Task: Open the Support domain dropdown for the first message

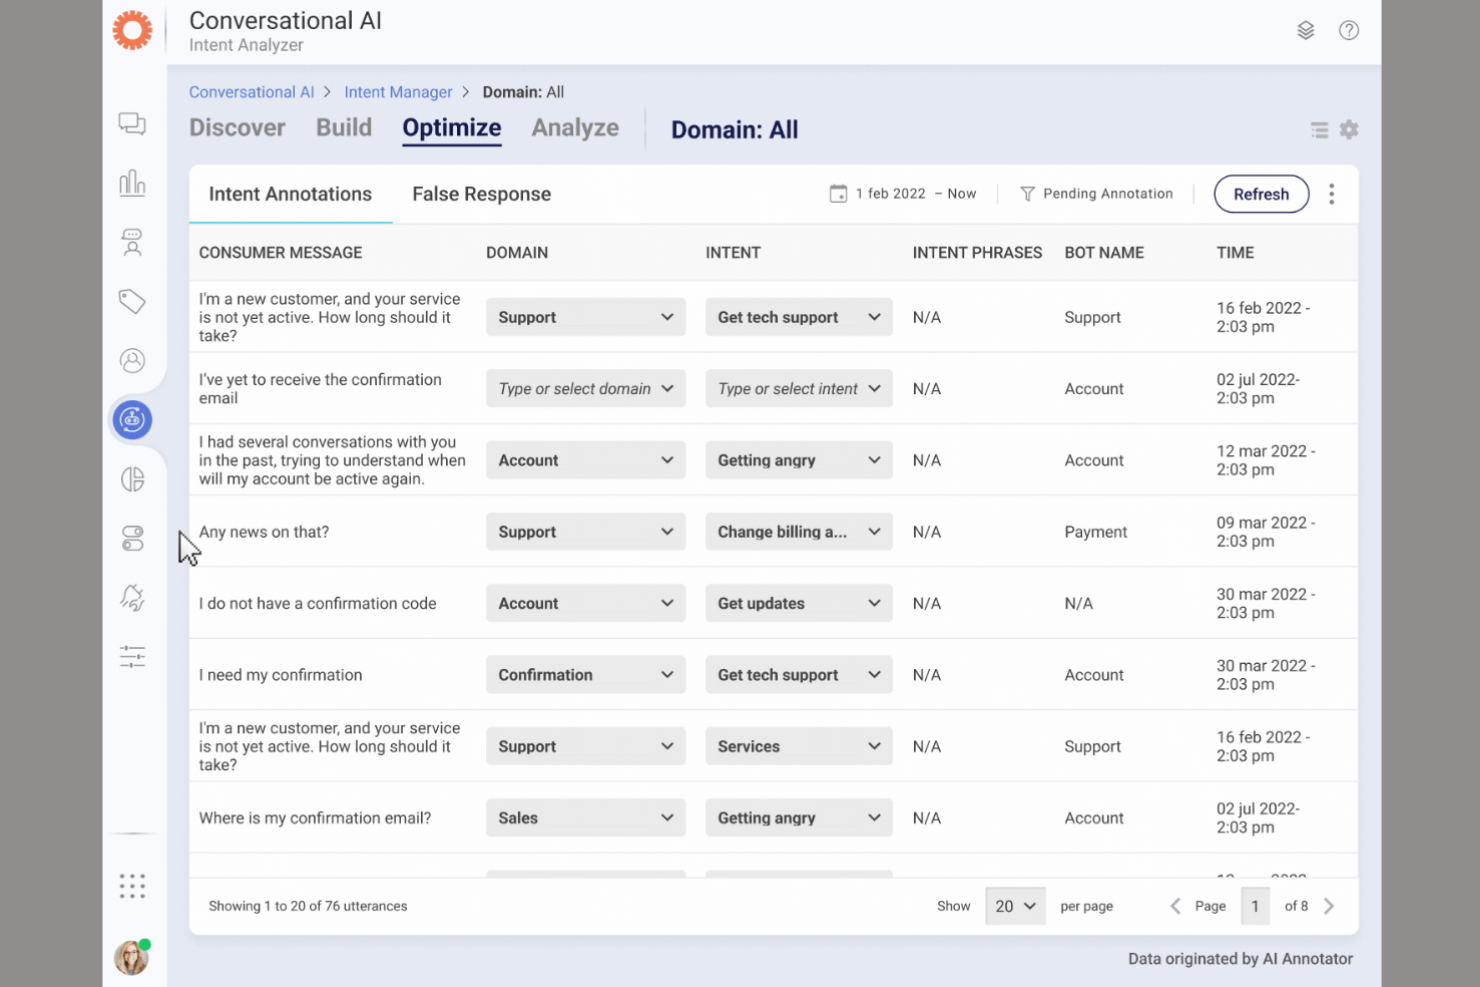Action: click(585, 317)
